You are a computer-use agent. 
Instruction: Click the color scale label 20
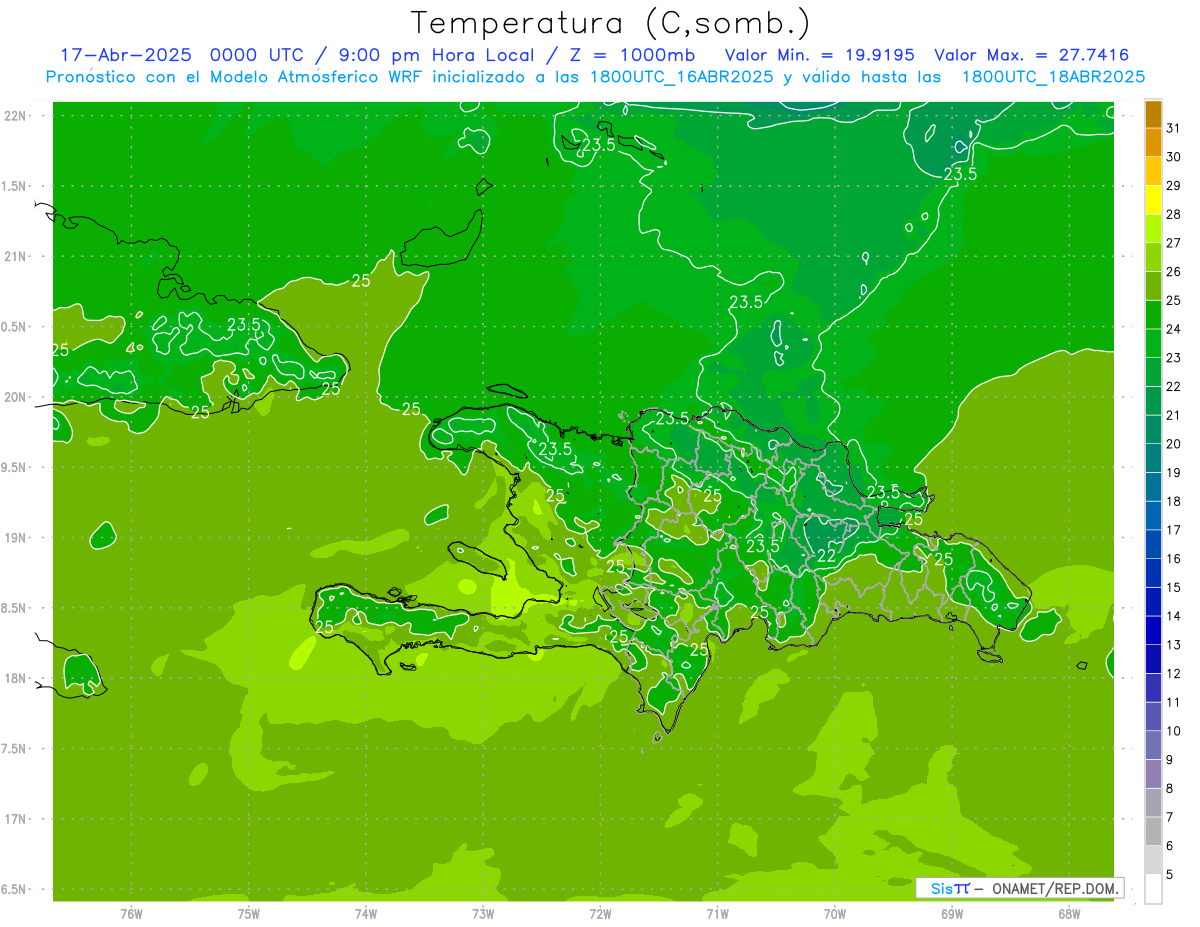coord(1174,444)
